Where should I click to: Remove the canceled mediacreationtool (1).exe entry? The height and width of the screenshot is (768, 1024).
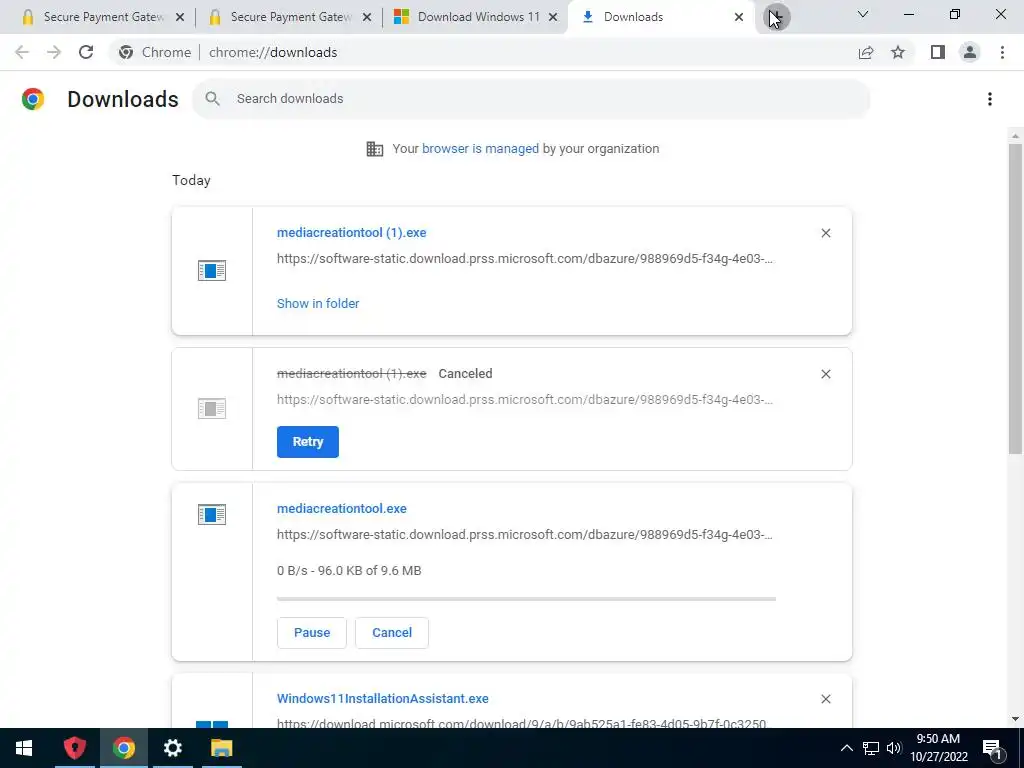[825, 374]
